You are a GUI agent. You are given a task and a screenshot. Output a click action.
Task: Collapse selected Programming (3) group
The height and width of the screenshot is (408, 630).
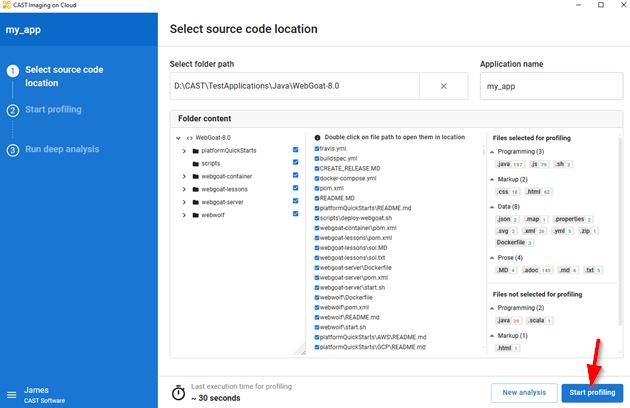tap(492, 152)
